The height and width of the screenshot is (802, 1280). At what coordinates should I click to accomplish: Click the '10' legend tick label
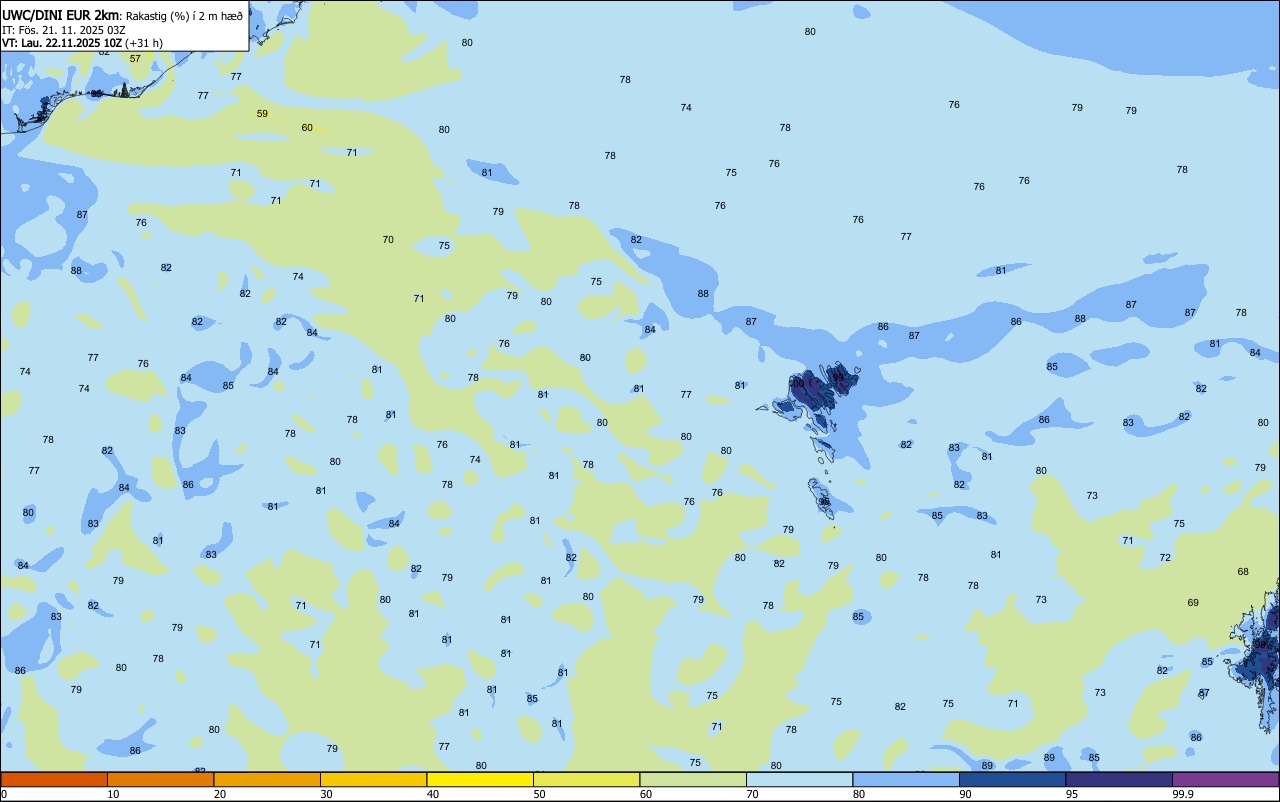coord(113,794)
